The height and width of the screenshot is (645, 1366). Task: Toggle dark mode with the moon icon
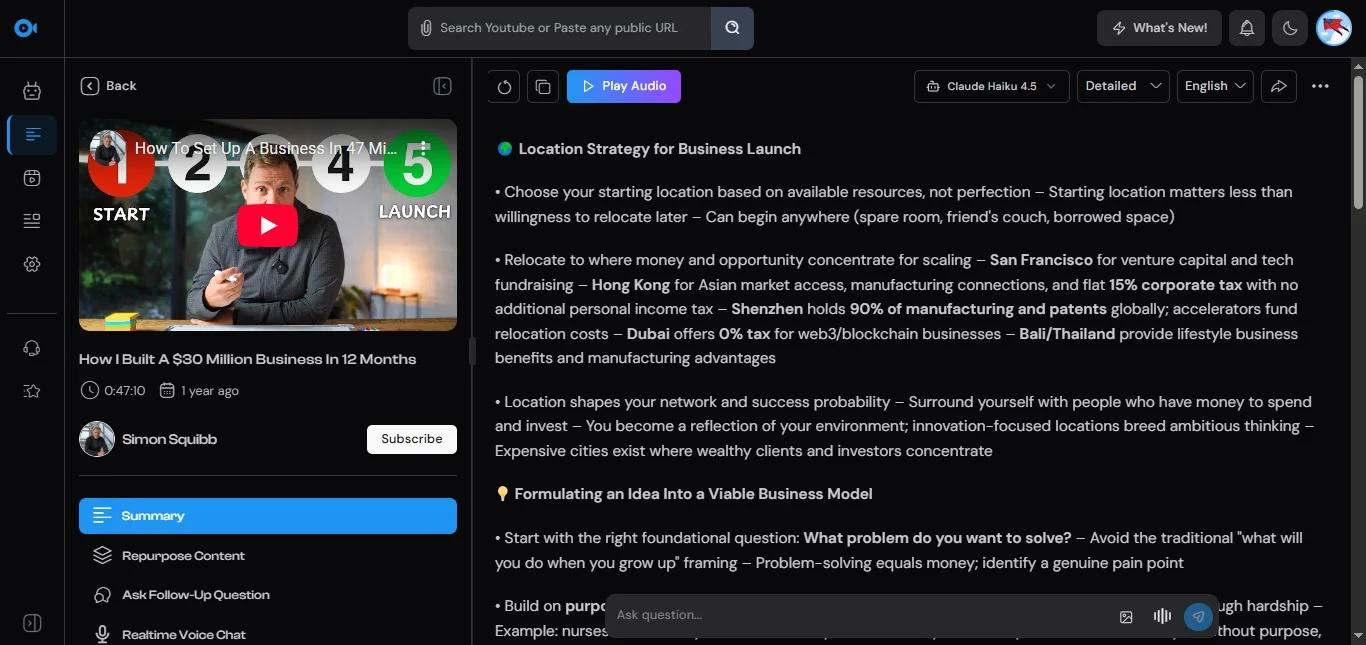(x=1290, y=28)
